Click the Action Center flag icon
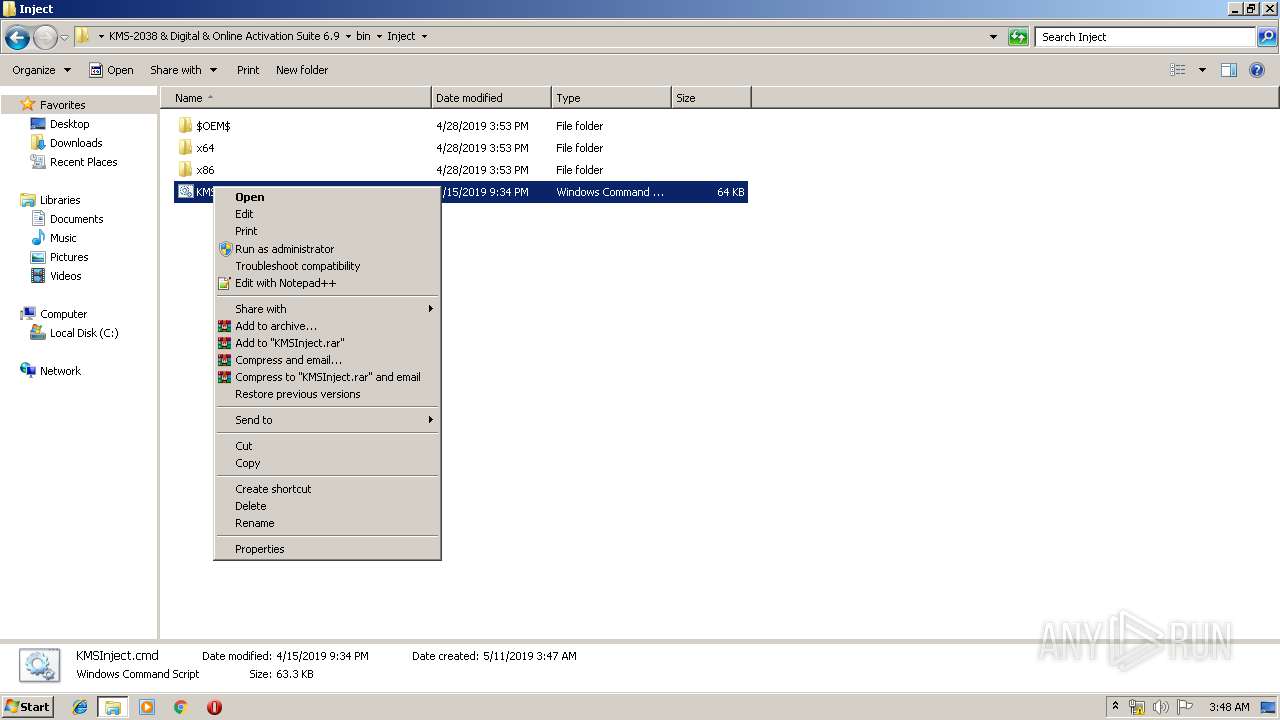This screenshot has width=1280, height=720. coord(1185,707)
